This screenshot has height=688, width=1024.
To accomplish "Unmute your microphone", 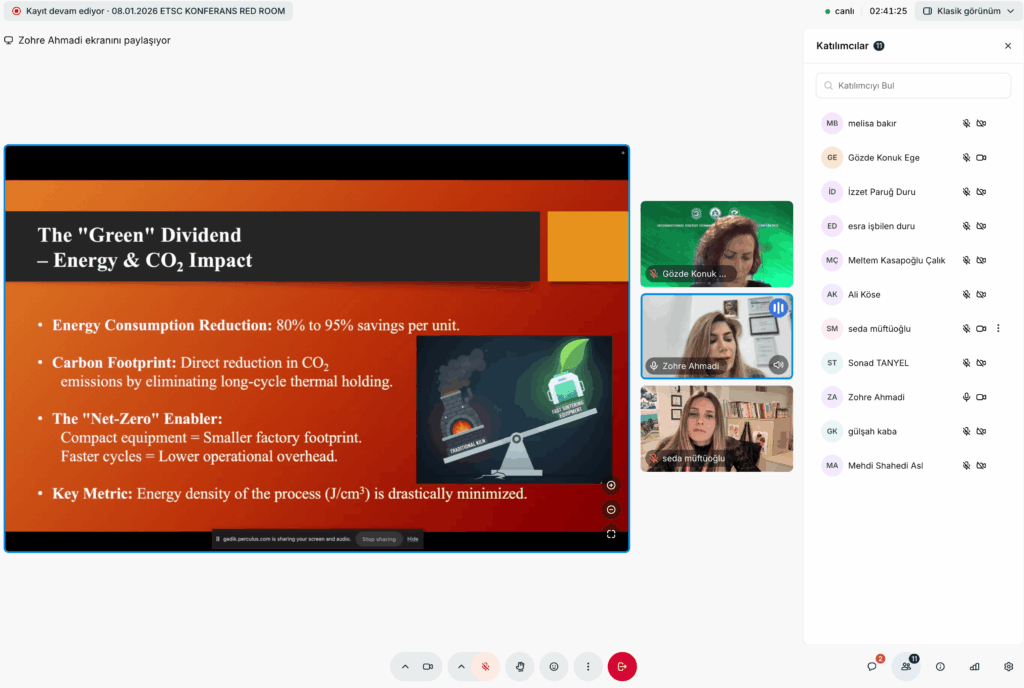I will point(485,666).
